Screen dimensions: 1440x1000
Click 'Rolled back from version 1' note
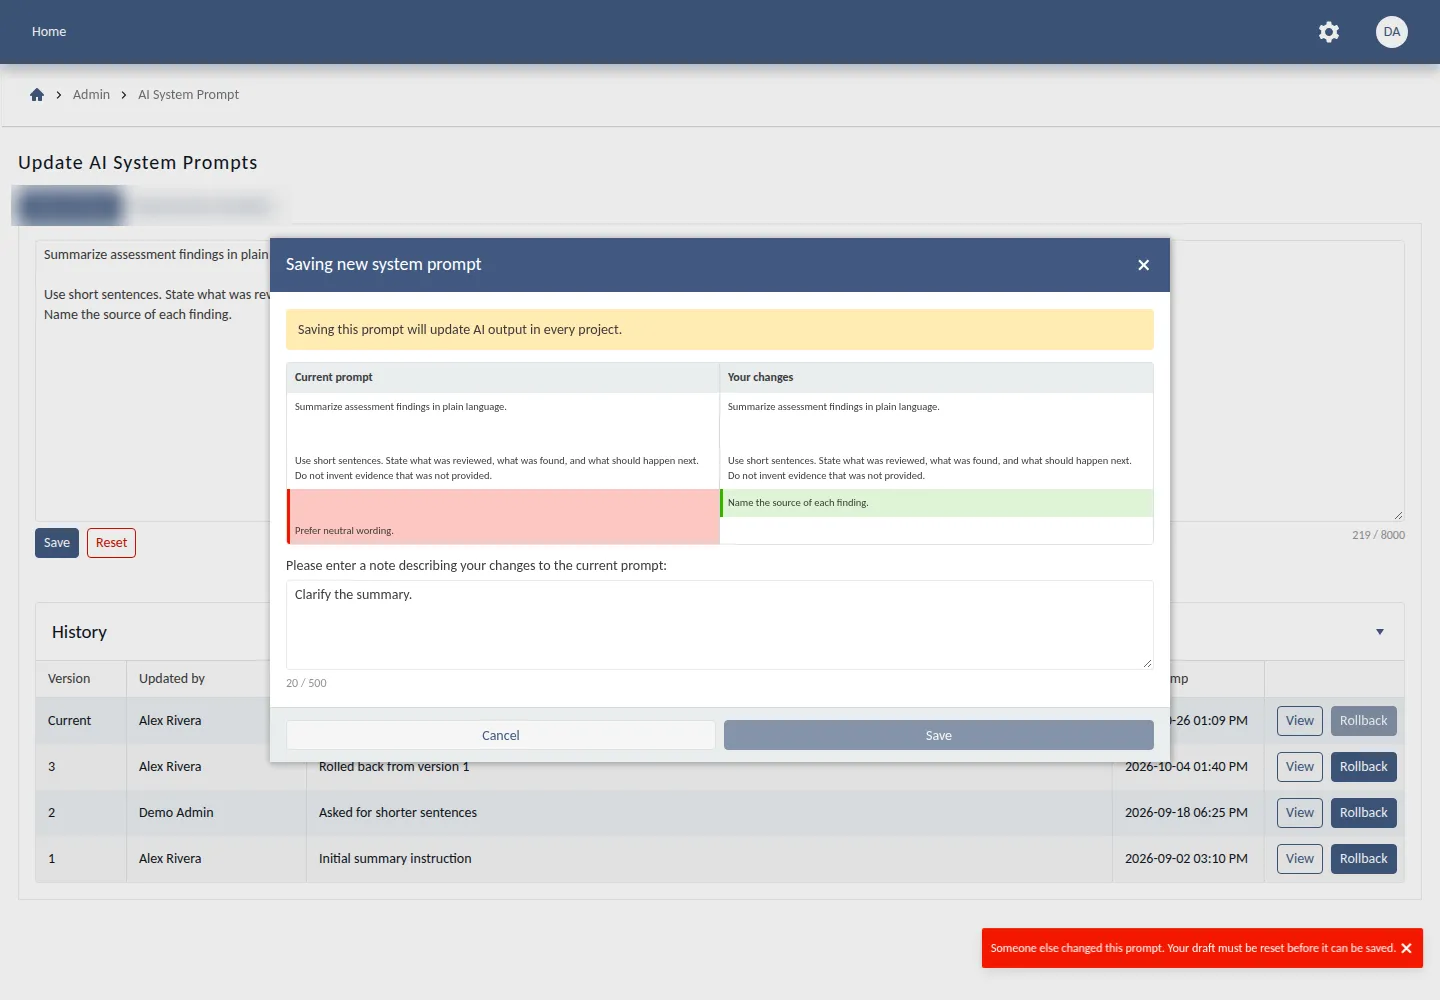[x=394, y=767]
